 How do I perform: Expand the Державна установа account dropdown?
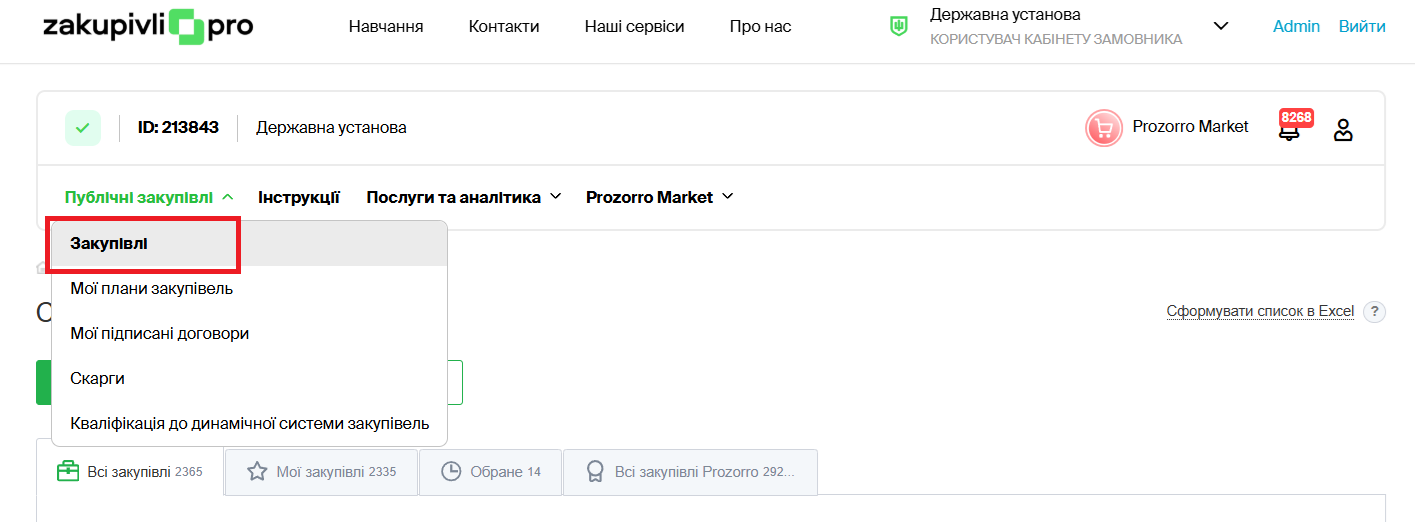coord(1220,27)
